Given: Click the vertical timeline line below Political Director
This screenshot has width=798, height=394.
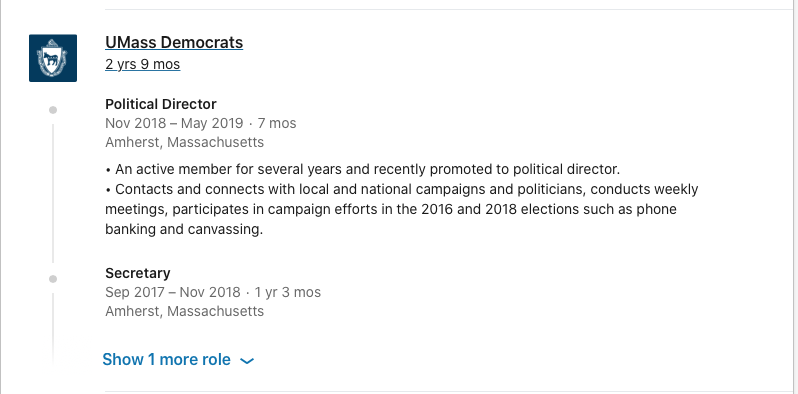Looking at the screenshot, I should (53, 193).
